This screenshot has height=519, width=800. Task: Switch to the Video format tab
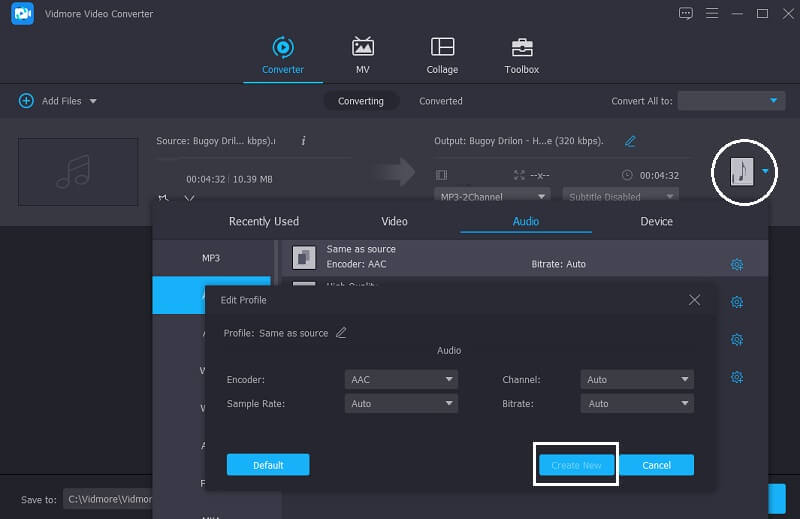coord(394,221)
